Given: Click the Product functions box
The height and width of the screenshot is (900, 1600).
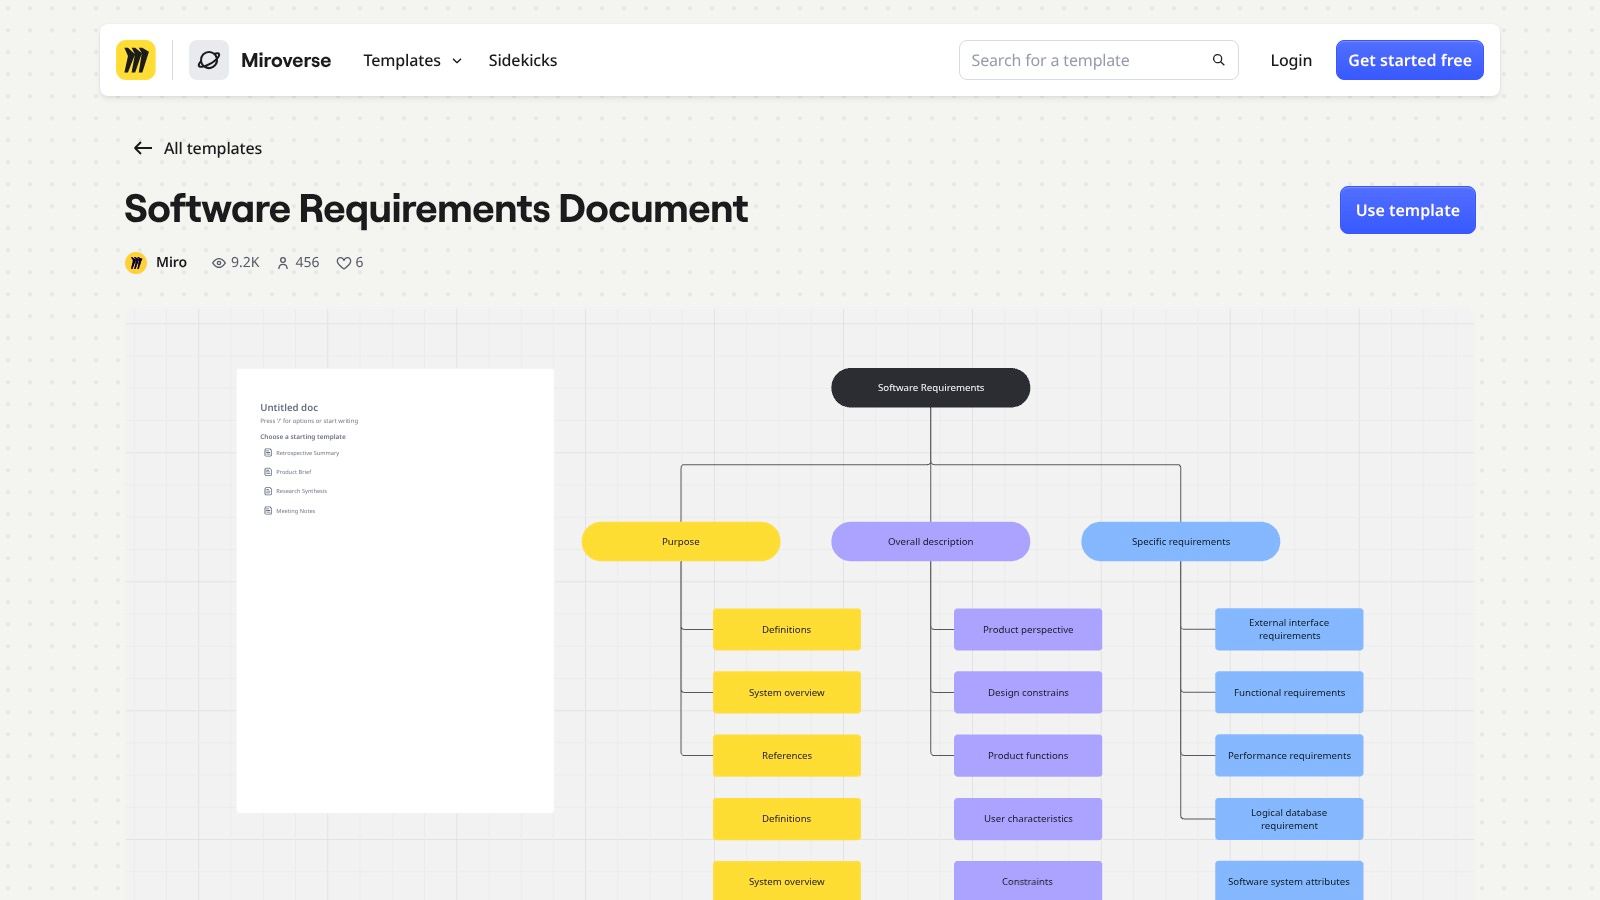Looking at the screenshot, I should (x=1028, y=756).
